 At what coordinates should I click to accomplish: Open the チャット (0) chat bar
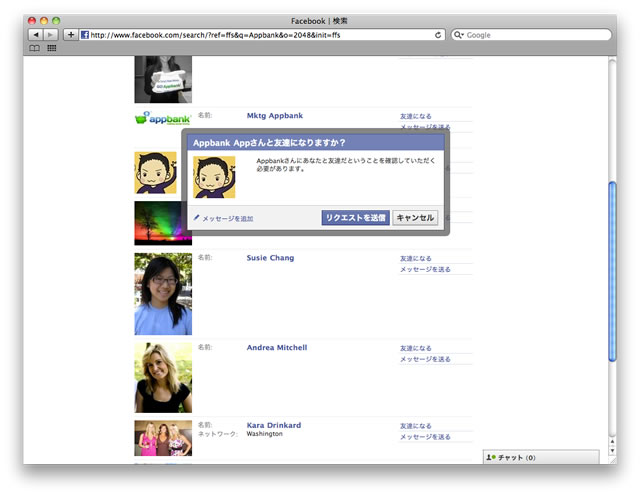[x=541, y=457]
